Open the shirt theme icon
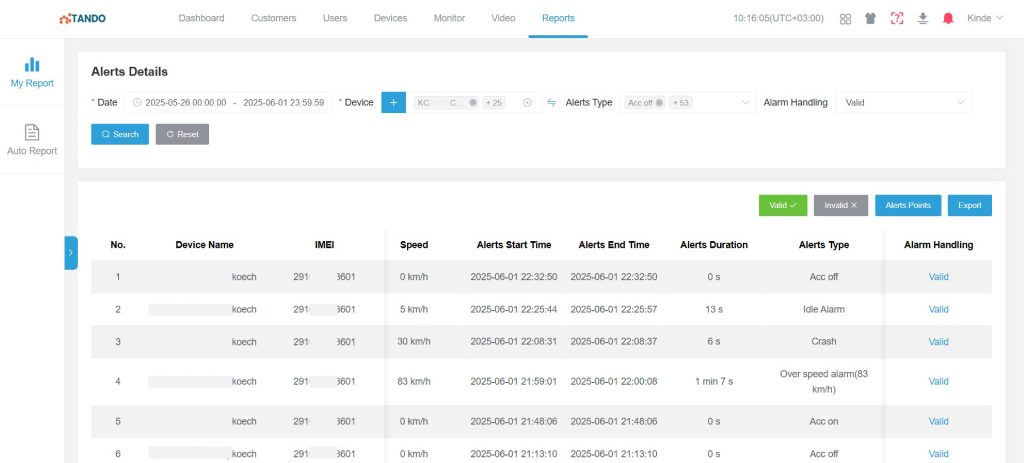The width and height of the screenshot is (1024, 463). coord(870,18)
